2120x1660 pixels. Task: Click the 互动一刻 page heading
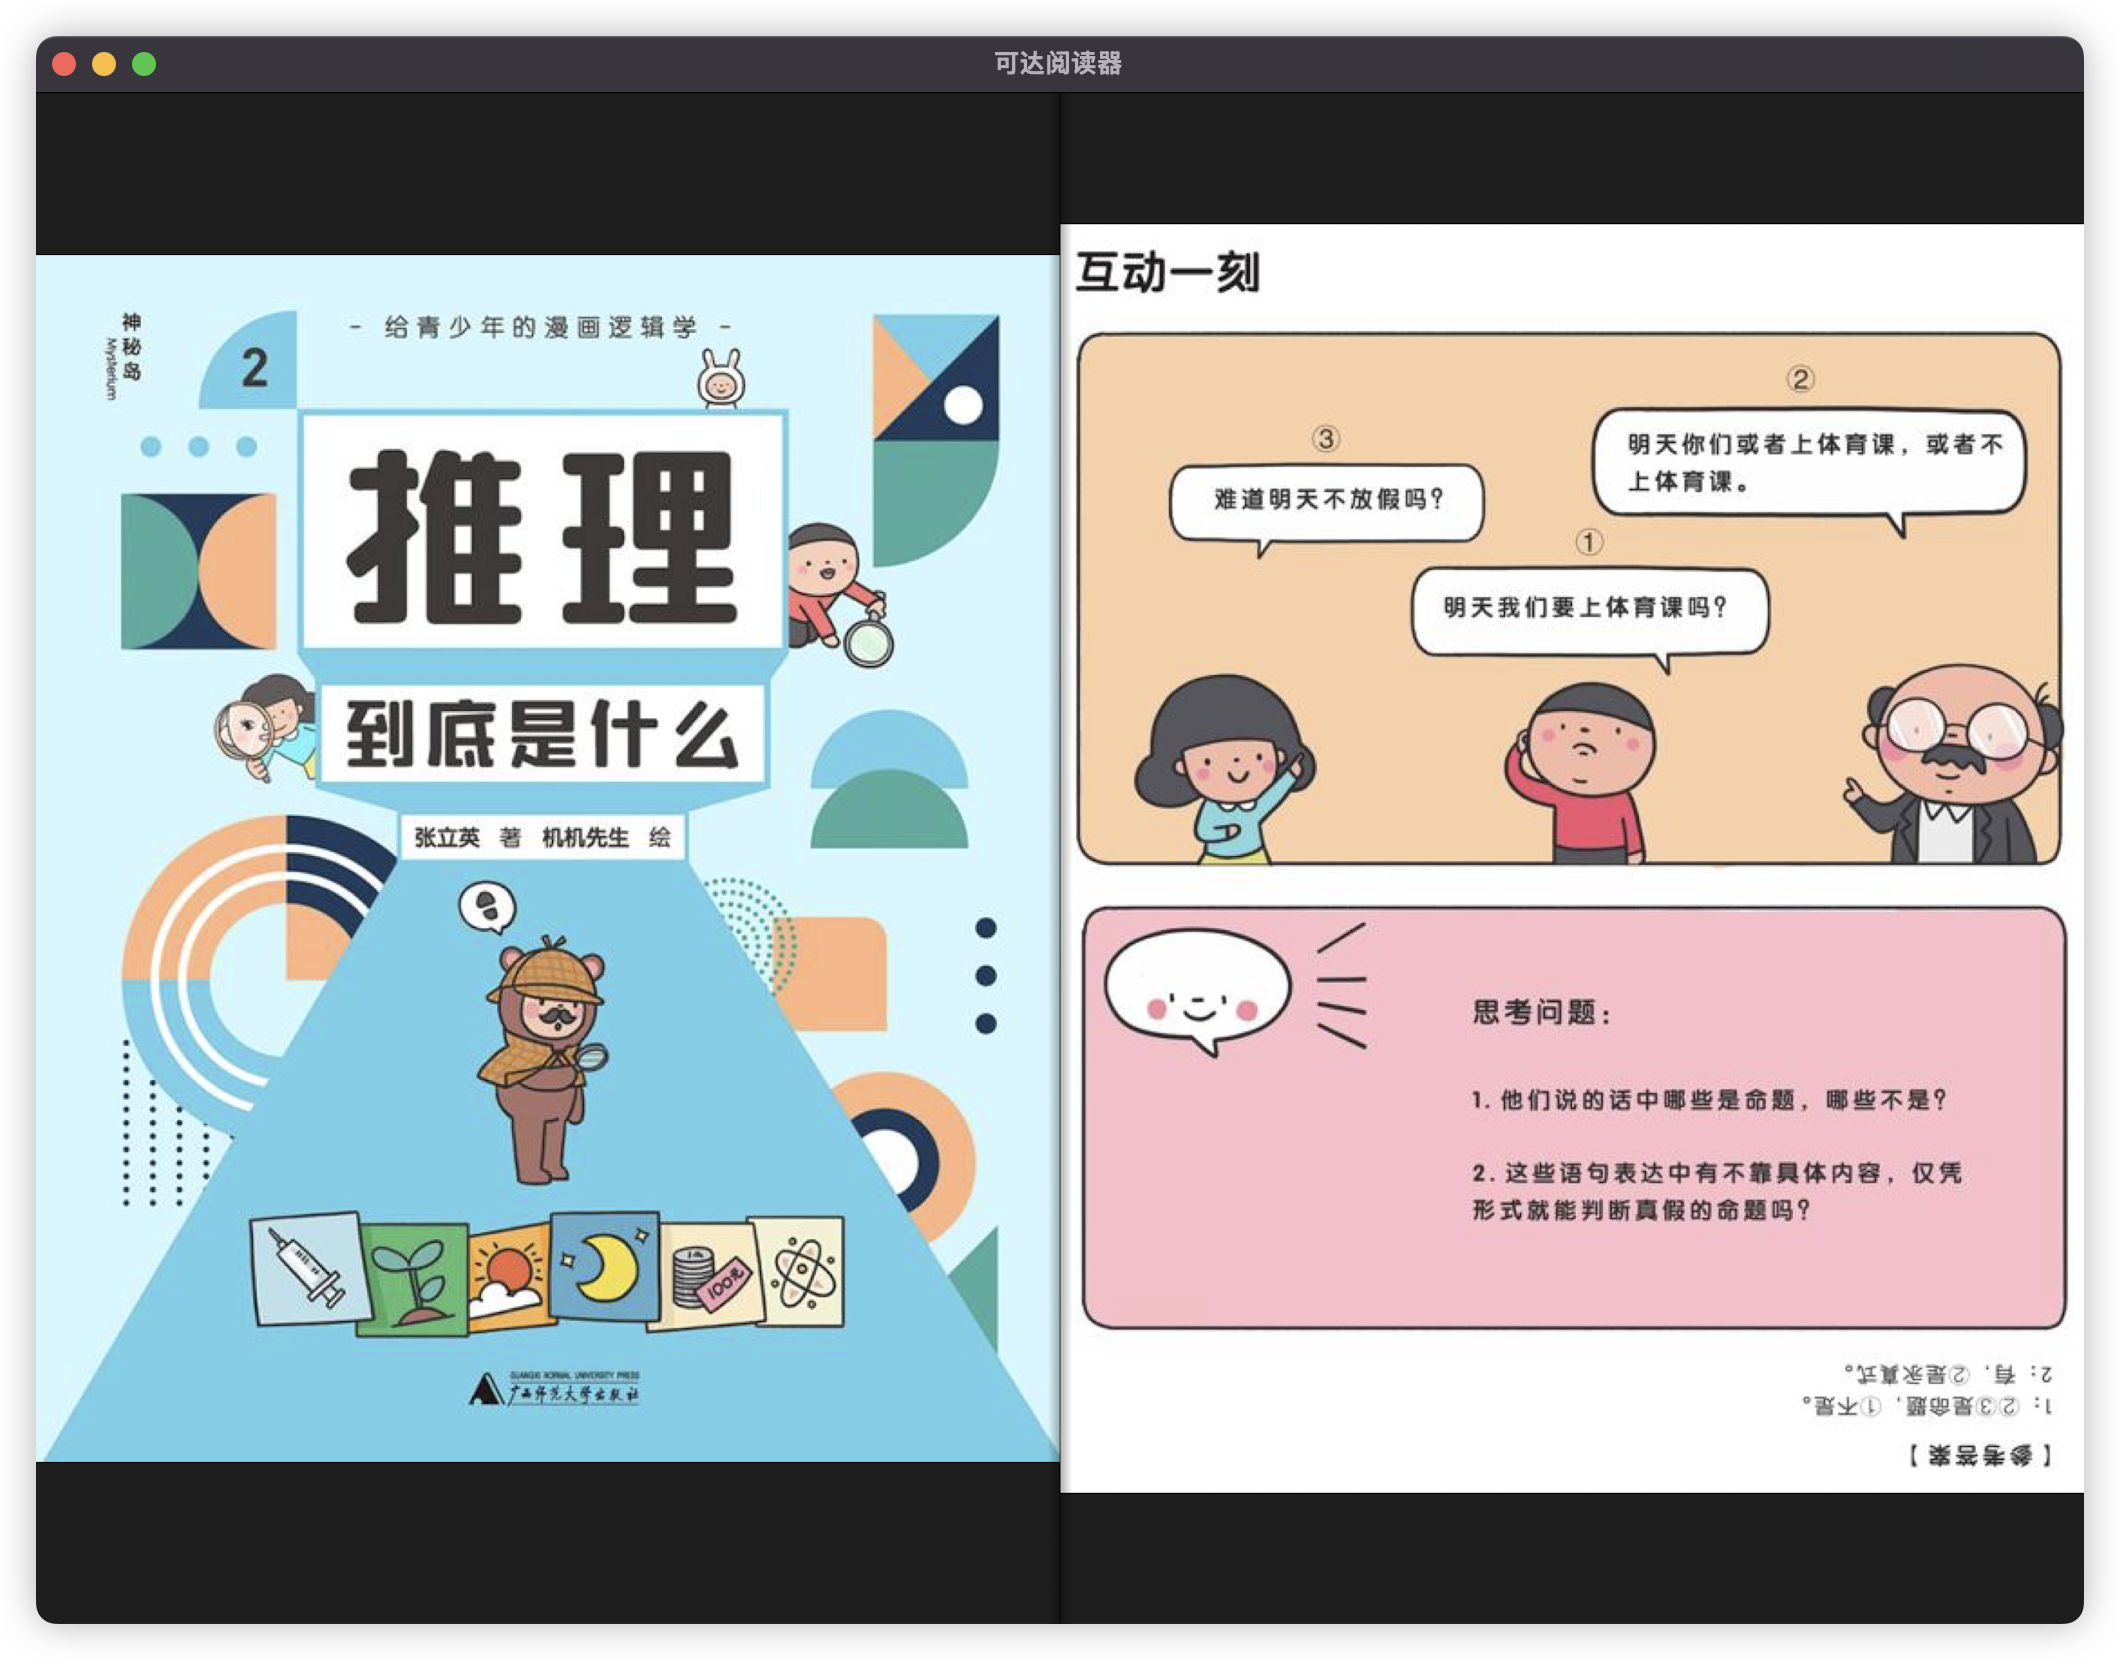(1167, 272)
